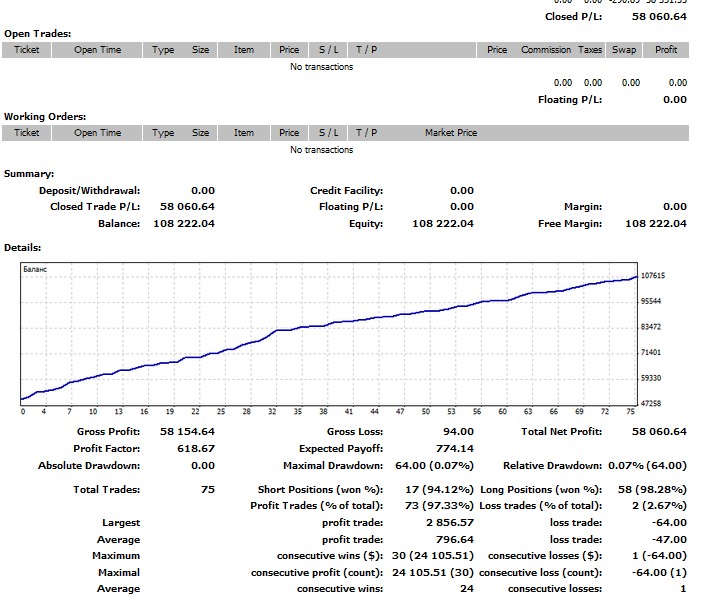
Task: Click the Largest profit trade value 2 856.57
Action: 450,523
